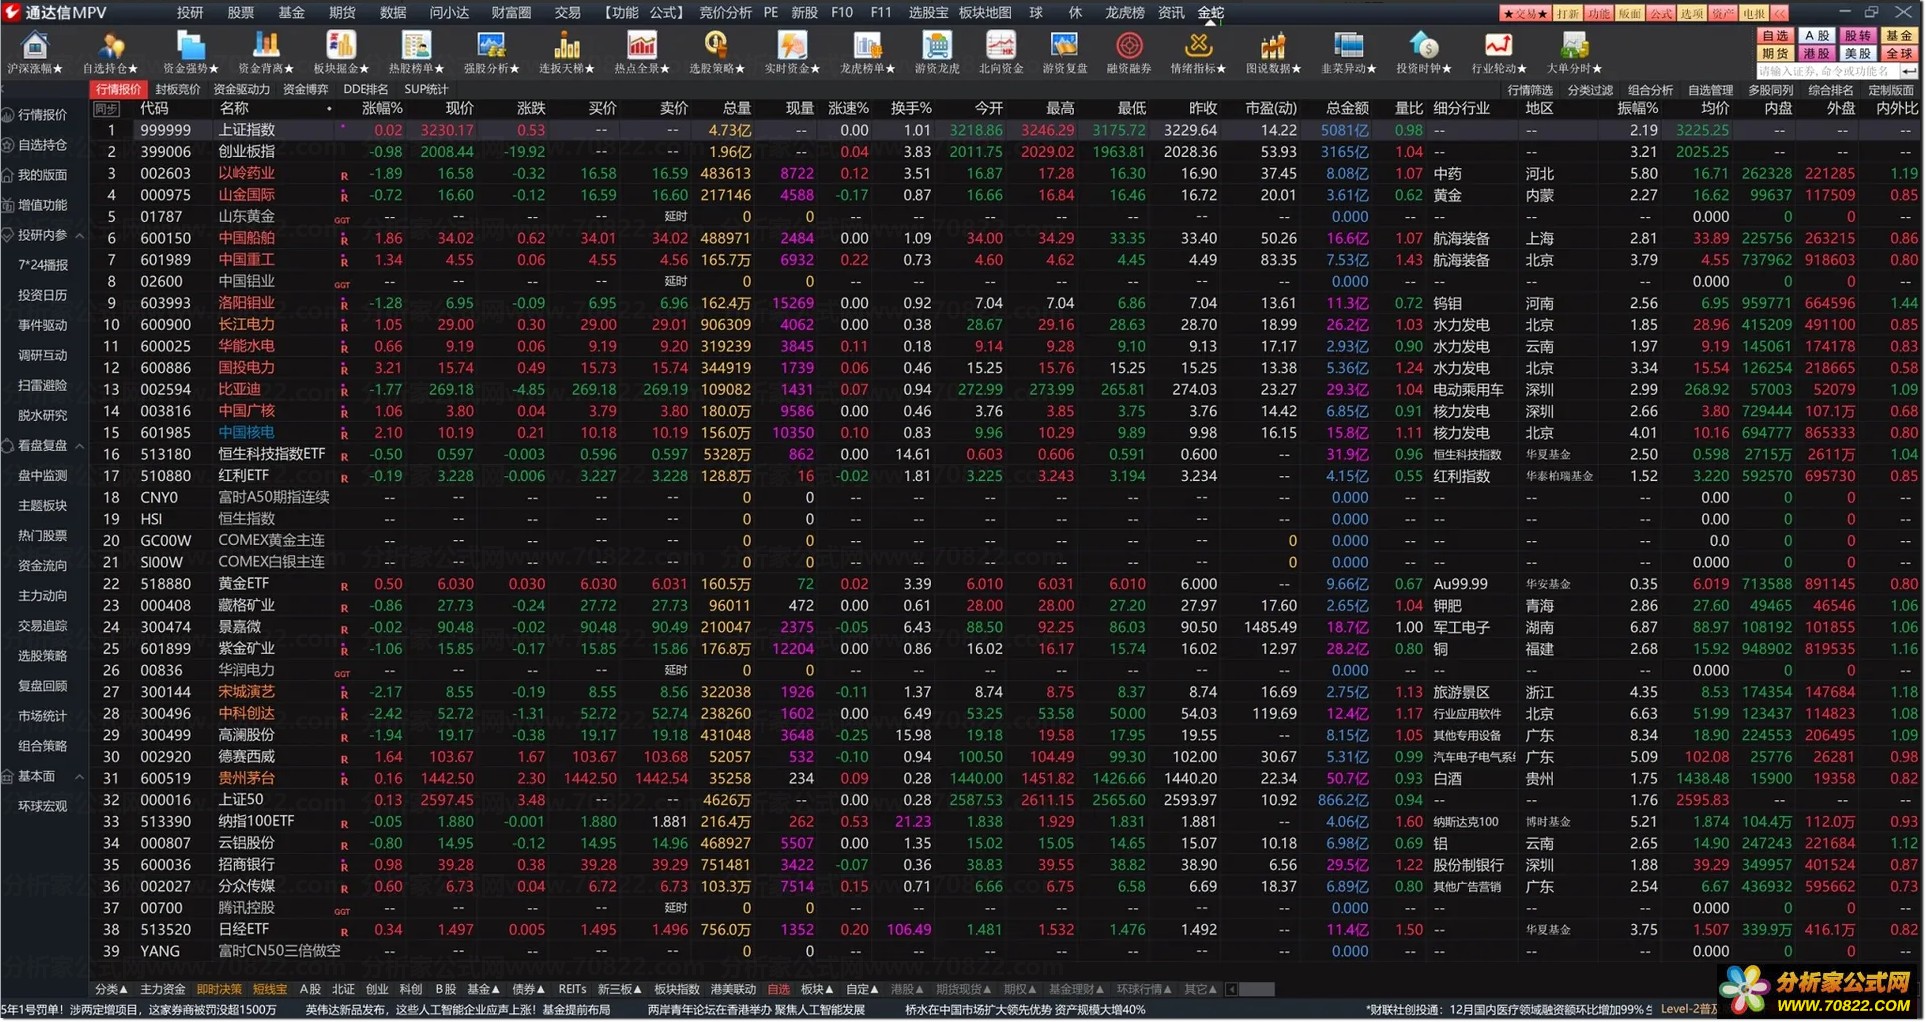
Task: Switch to the 封板竞价 tab
Action: [178, 89]
